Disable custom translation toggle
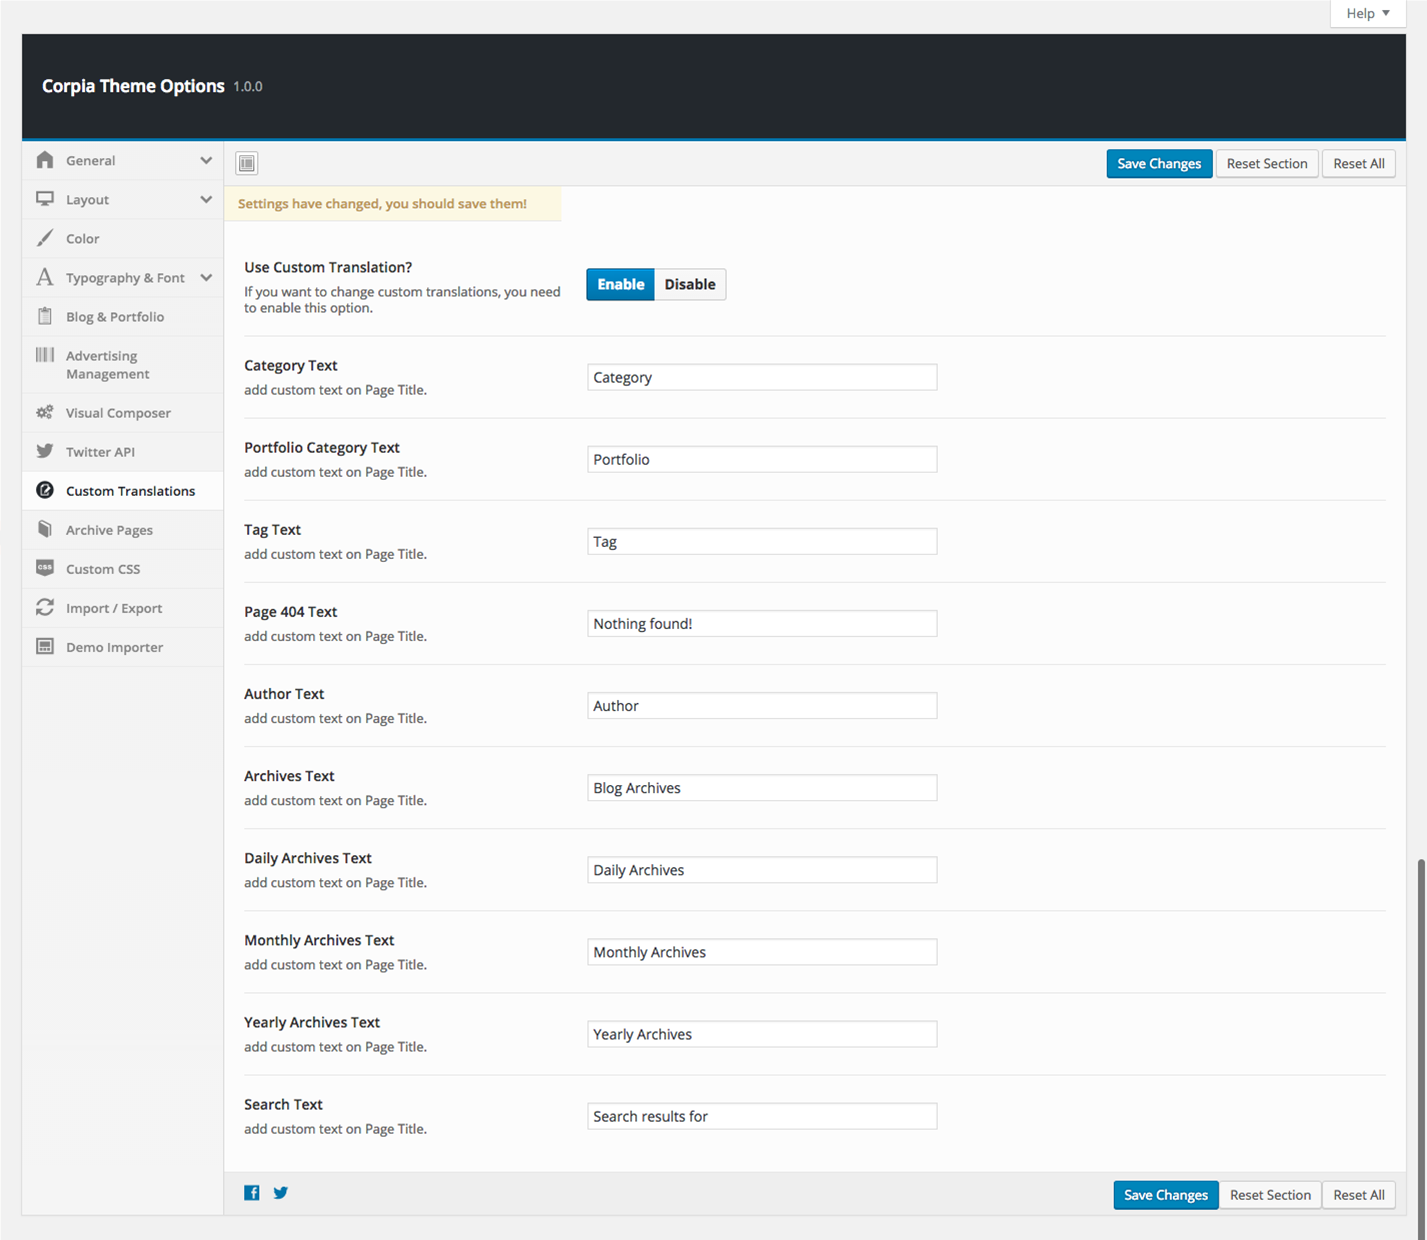This screenshot has width=1427, height=1240. pyautogui.click(x=690, y=284)
